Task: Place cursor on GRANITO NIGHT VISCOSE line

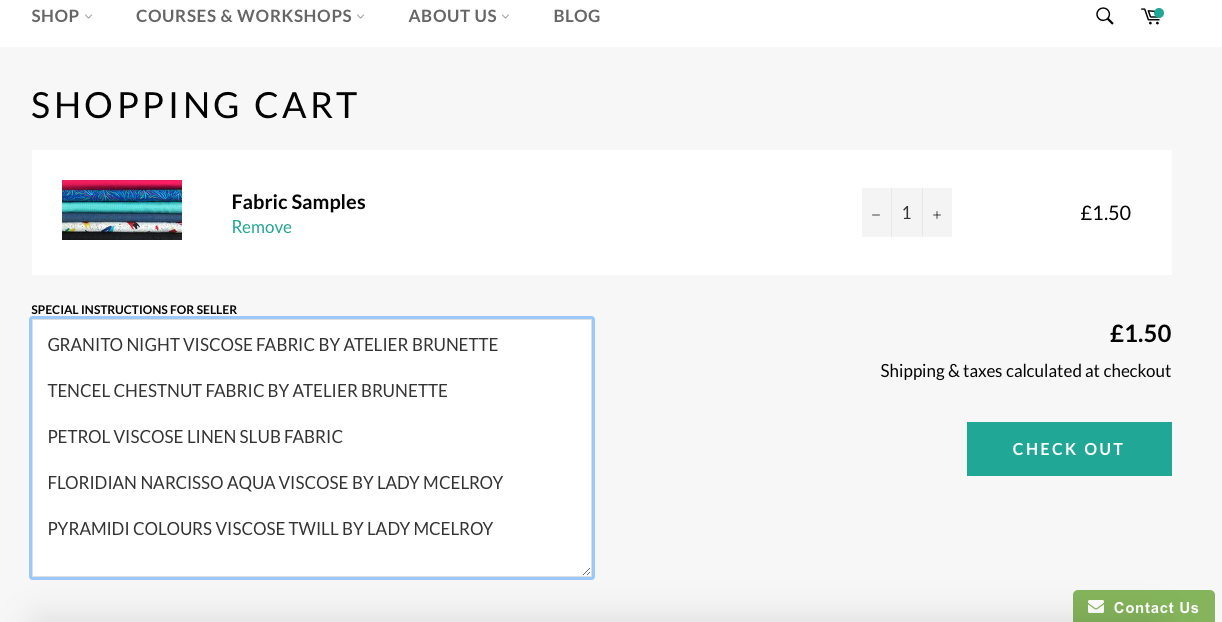Action: click(273, 345)
